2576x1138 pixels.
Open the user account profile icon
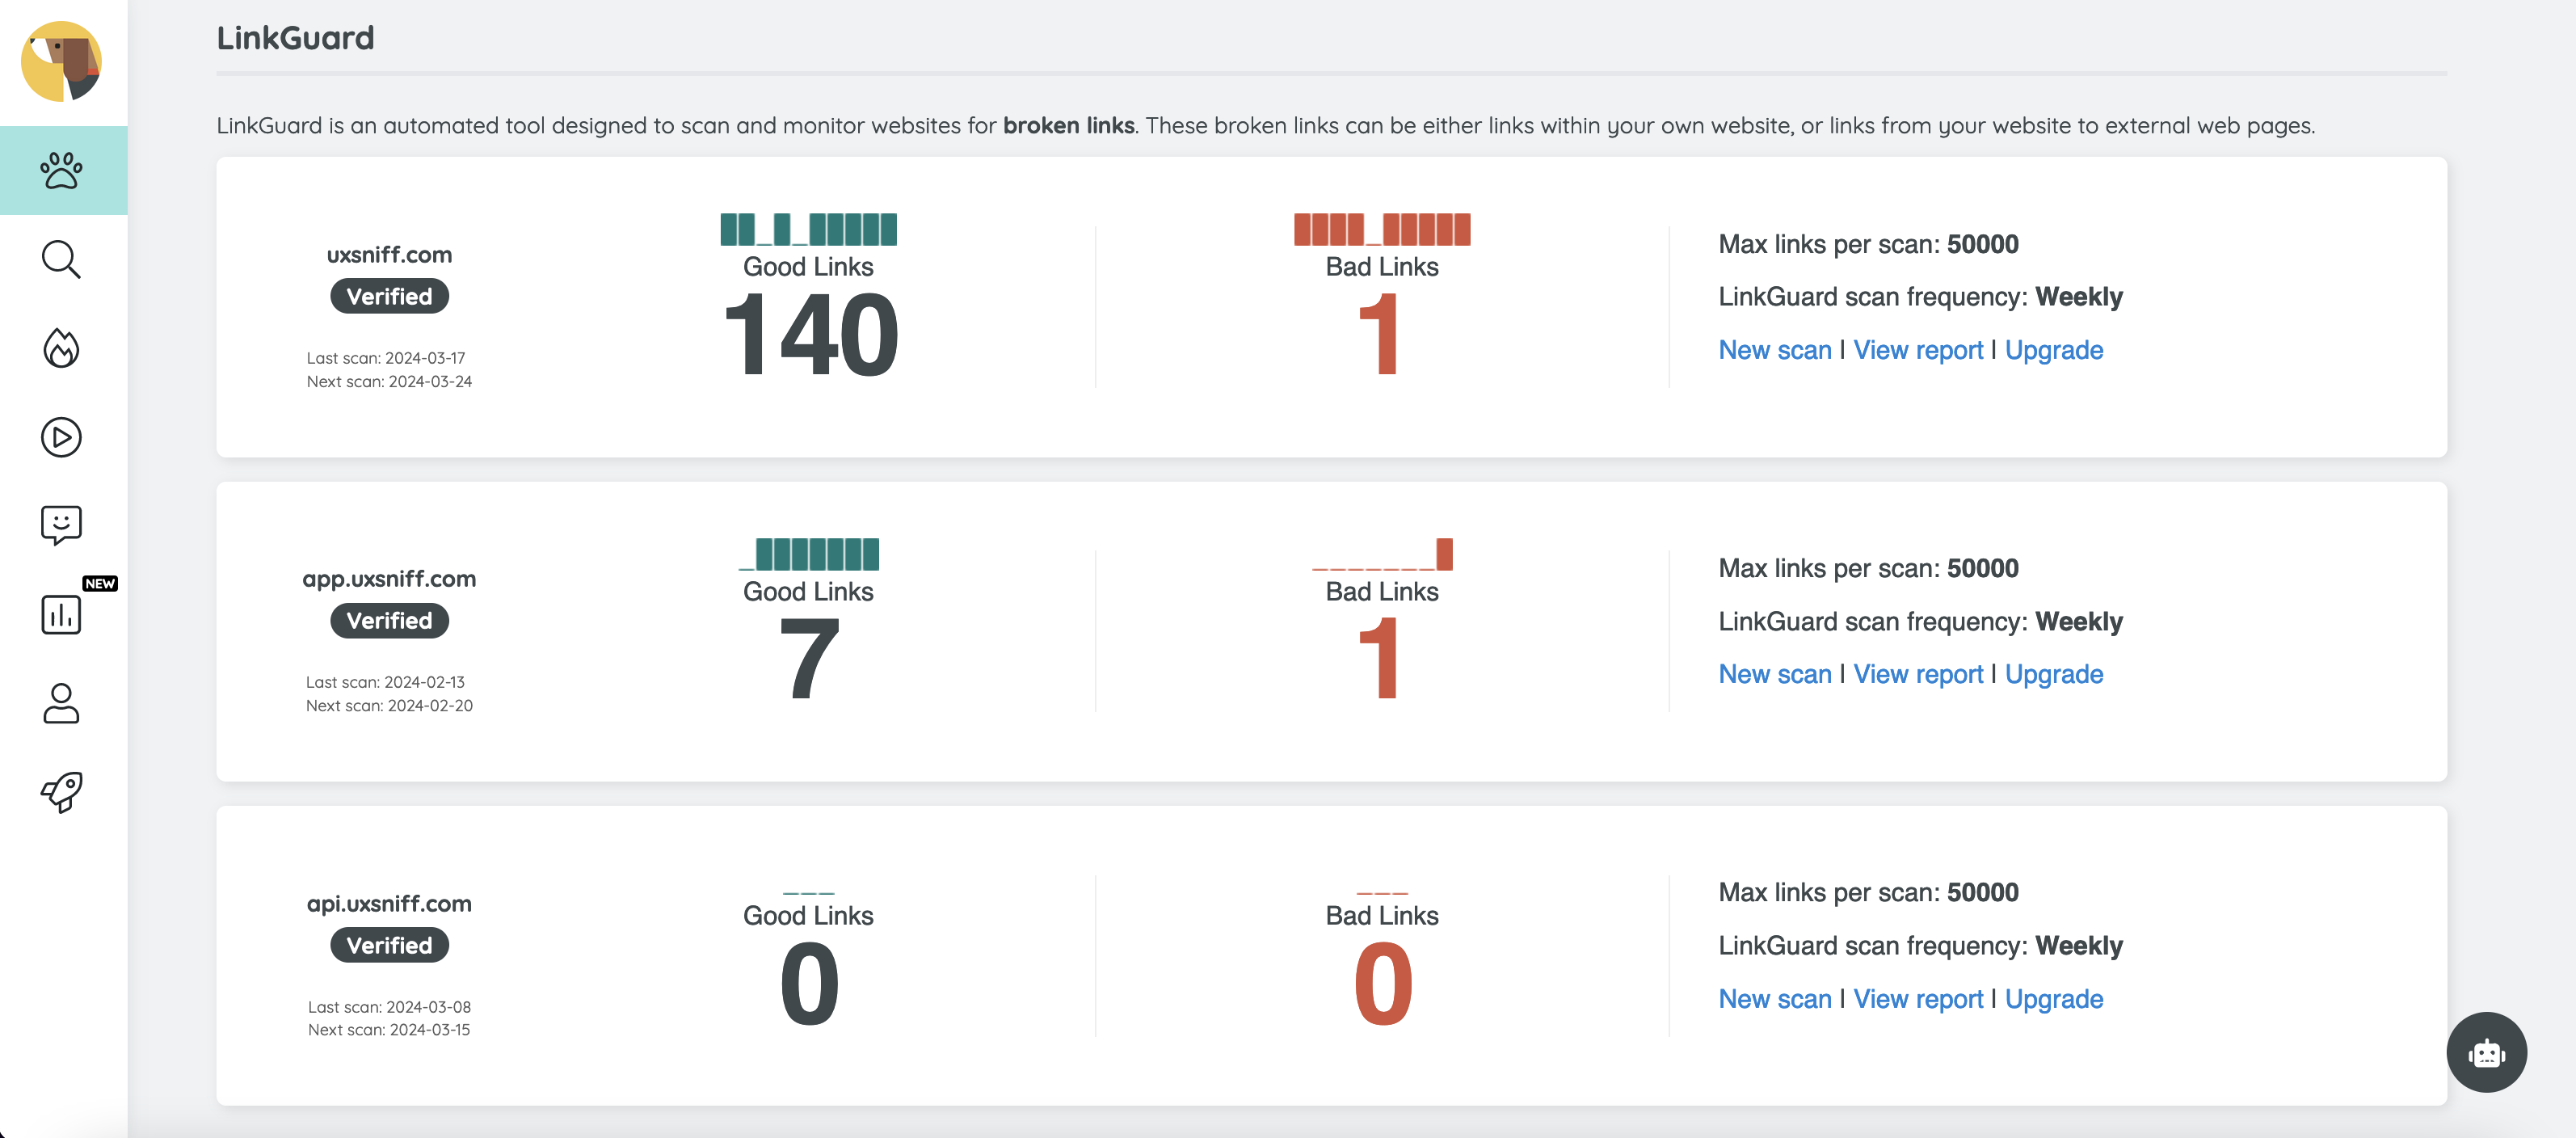(61, 703)
